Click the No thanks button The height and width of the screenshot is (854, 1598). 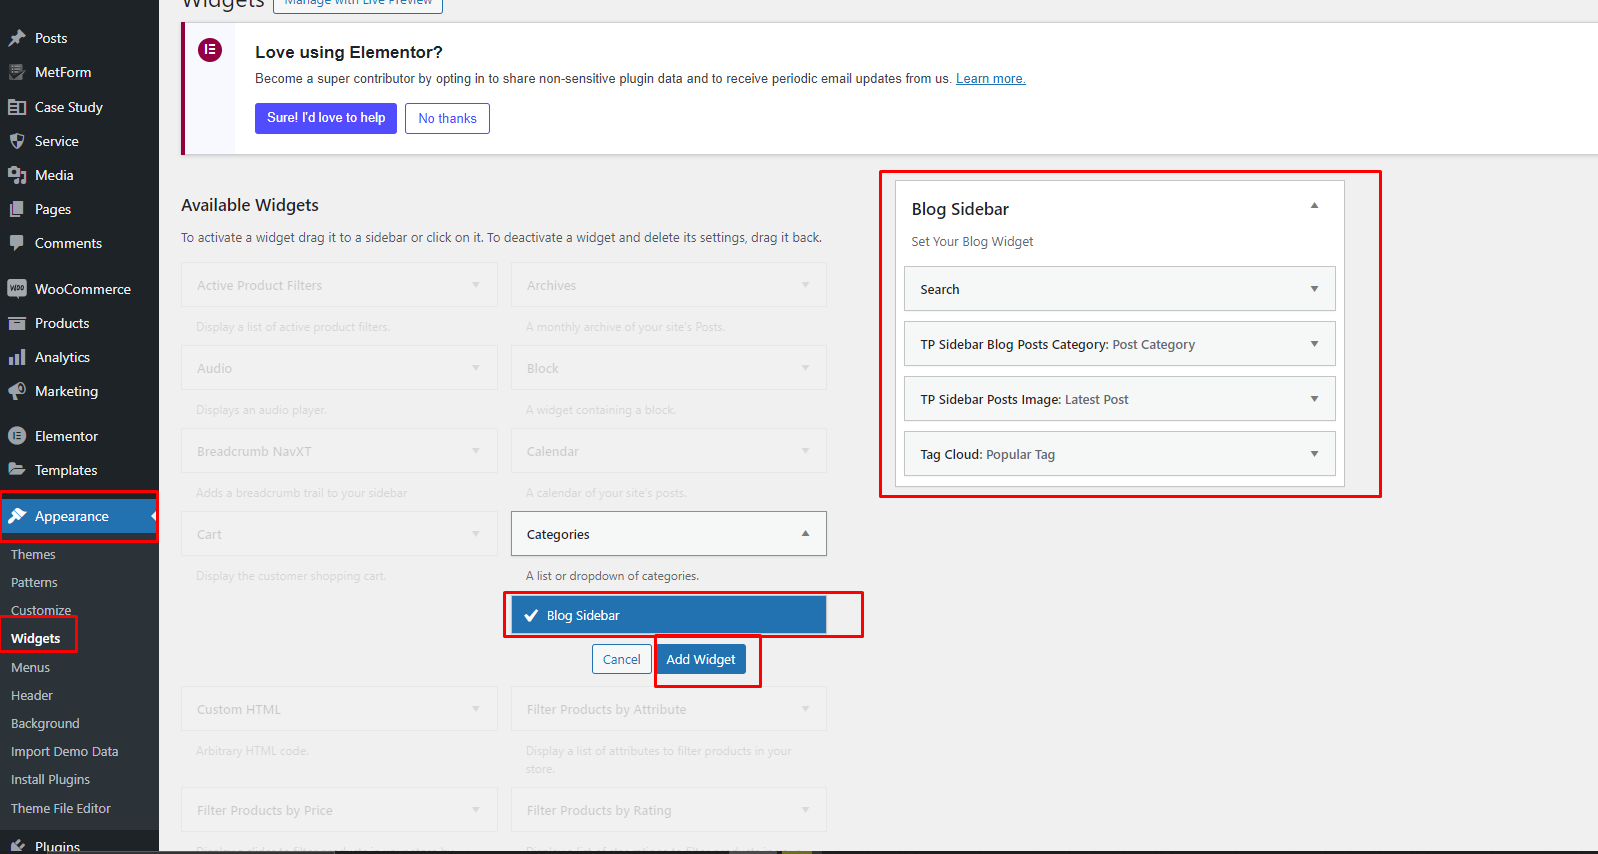447,118
